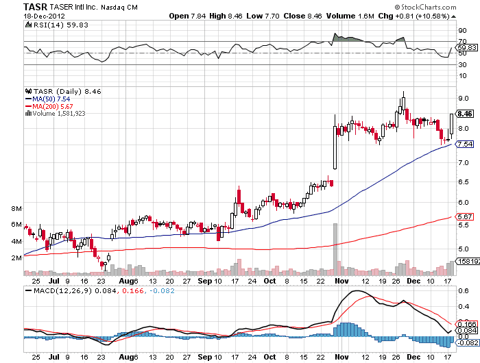This screenshot has width=480, height=363.
Task: Click the Nasdaq CM exchange label
Action: point(119,7)
